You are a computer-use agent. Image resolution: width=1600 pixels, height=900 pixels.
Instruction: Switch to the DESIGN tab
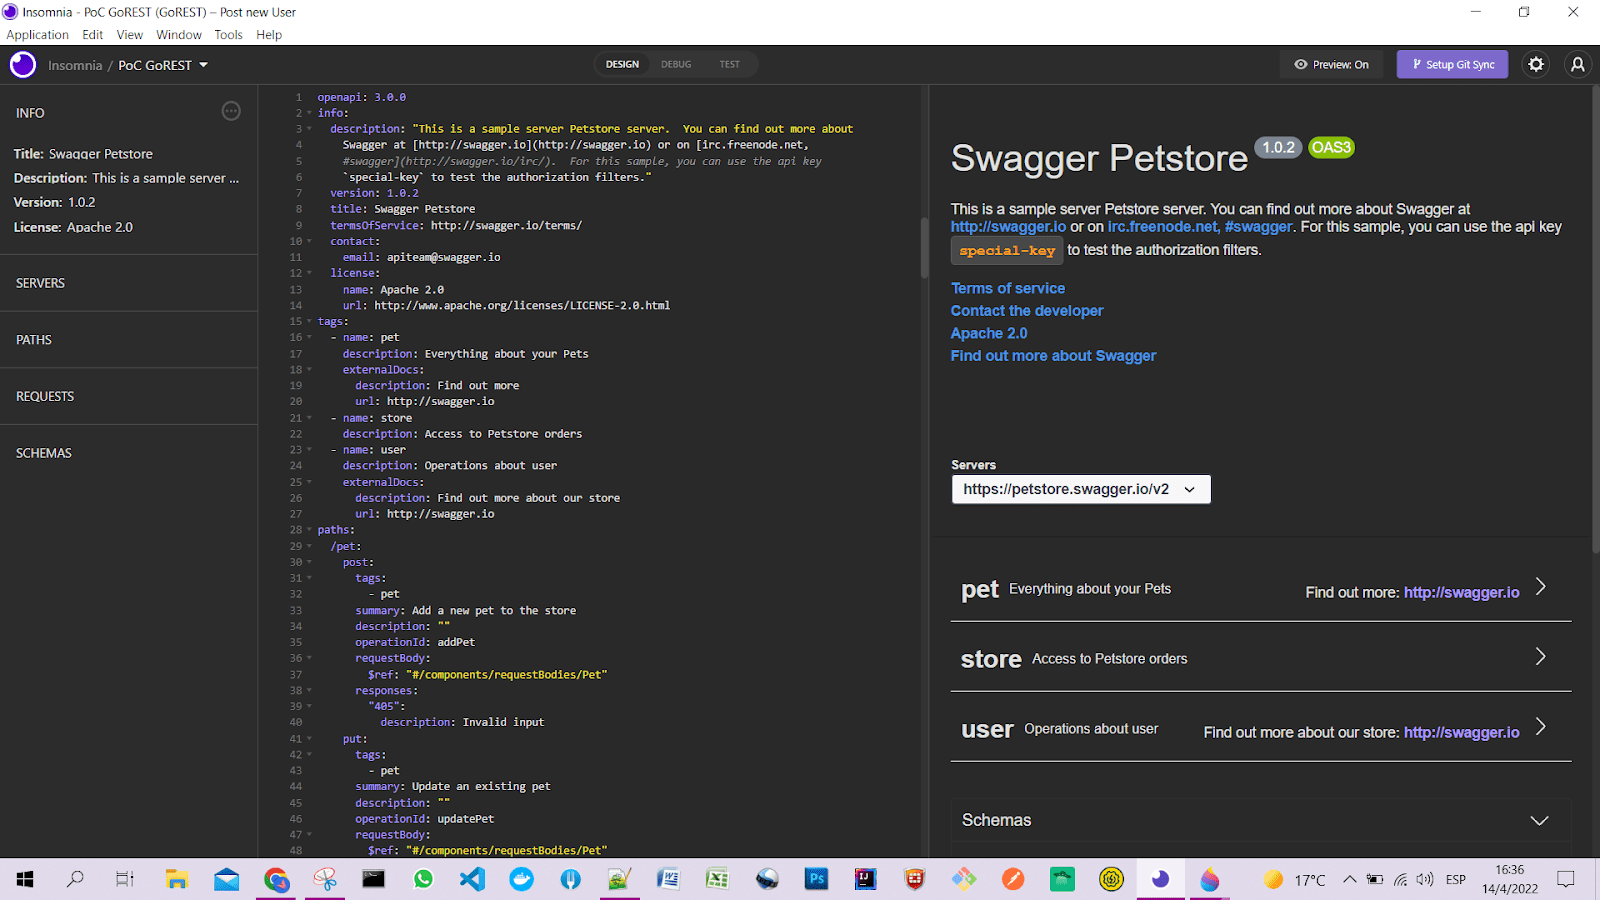click(x=622, y=64)
